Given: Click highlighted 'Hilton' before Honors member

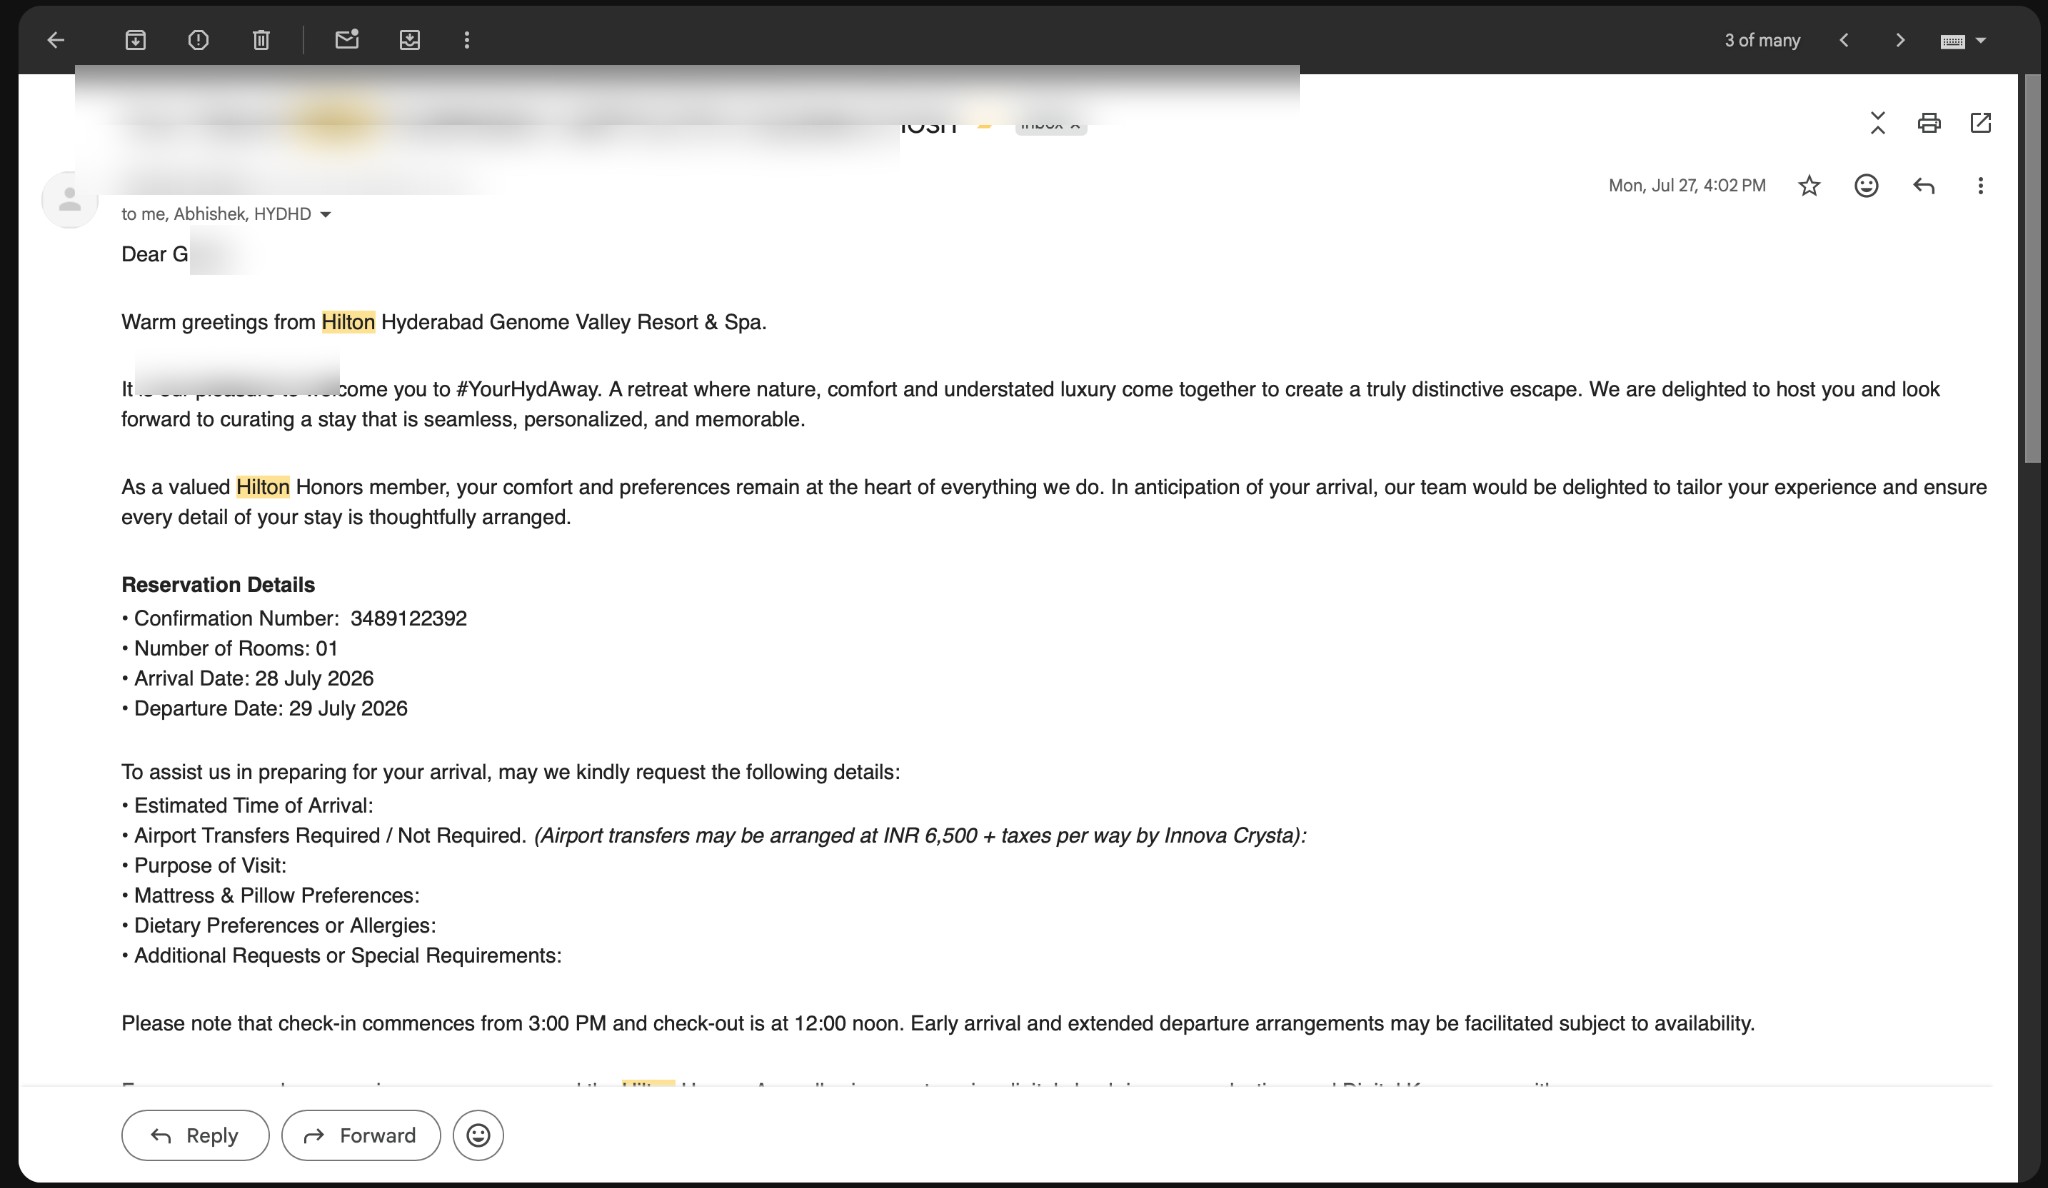Looking at the screenshot, I should click(263, 487).
